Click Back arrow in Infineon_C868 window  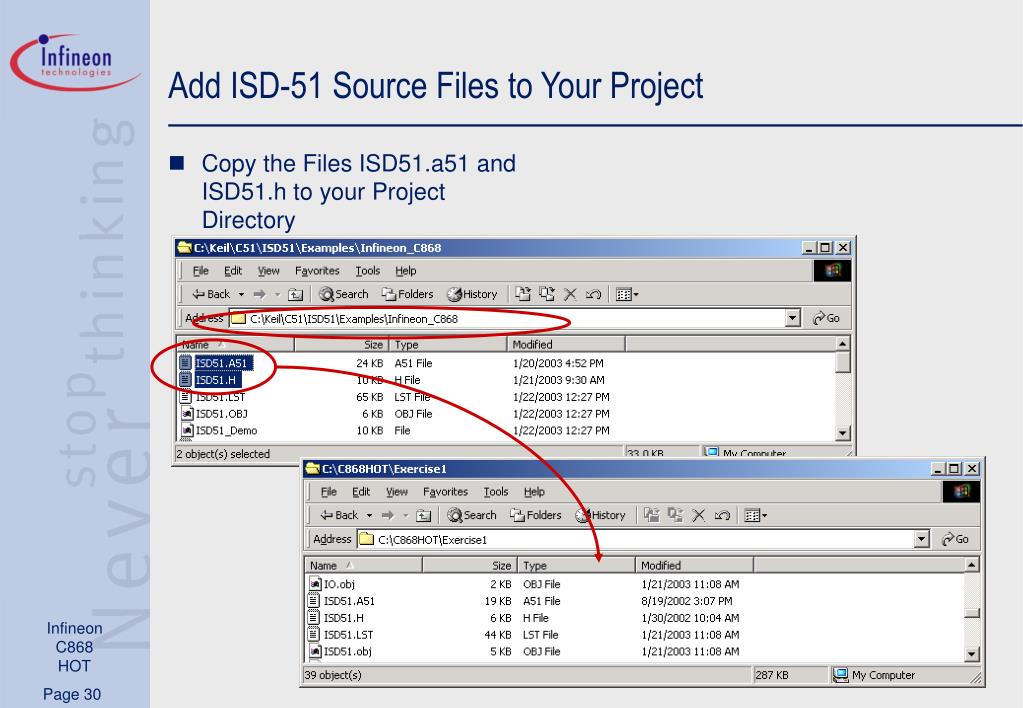tap(211, 294)
